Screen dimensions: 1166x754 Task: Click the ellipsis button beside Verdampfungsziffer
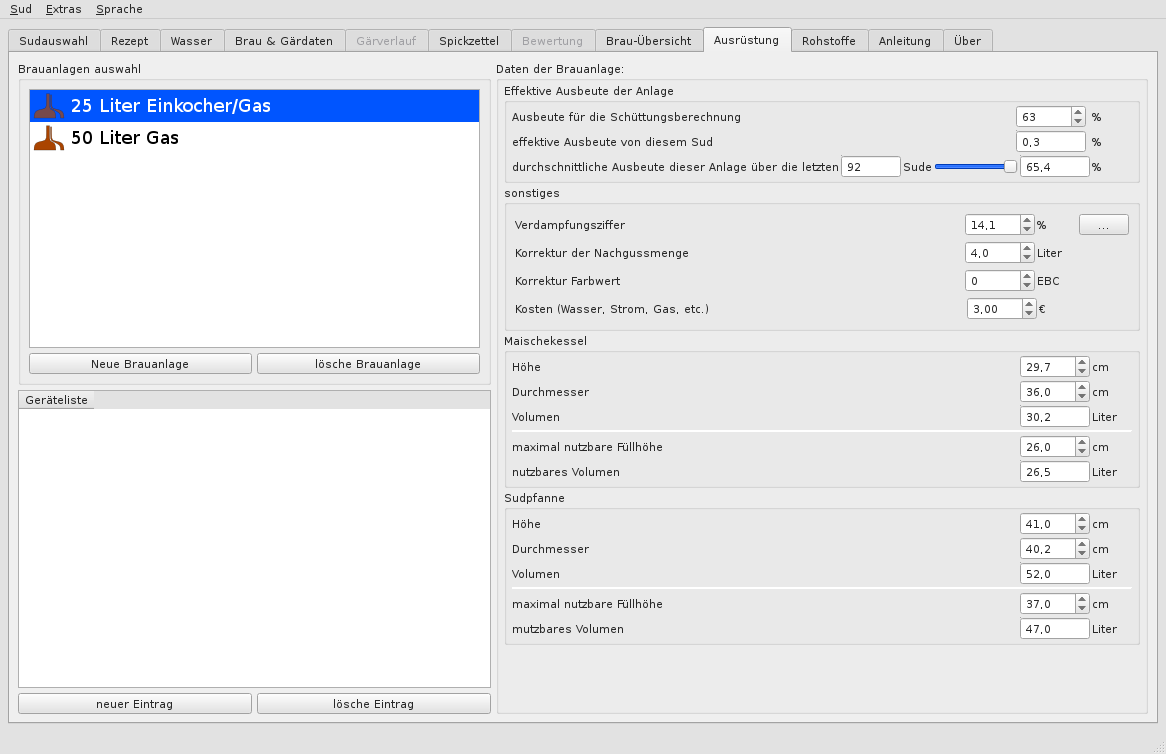pos(1103,226)
